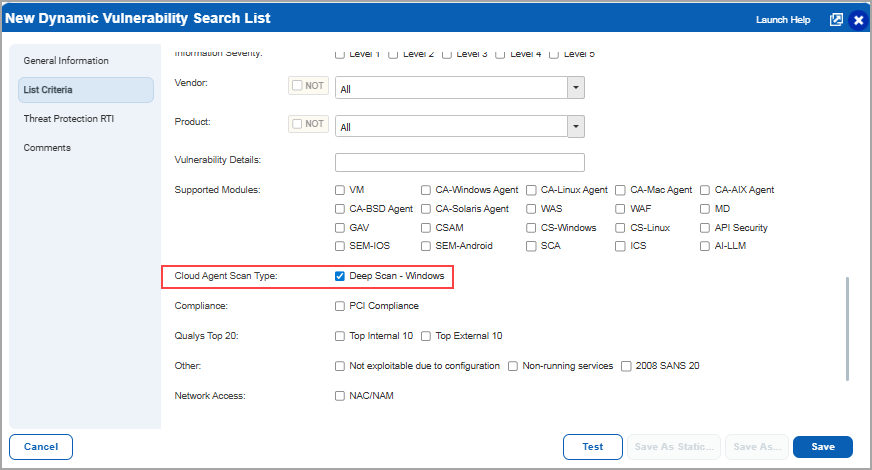
Task: Expand the Product dropdown arrow
Action: 576,126
